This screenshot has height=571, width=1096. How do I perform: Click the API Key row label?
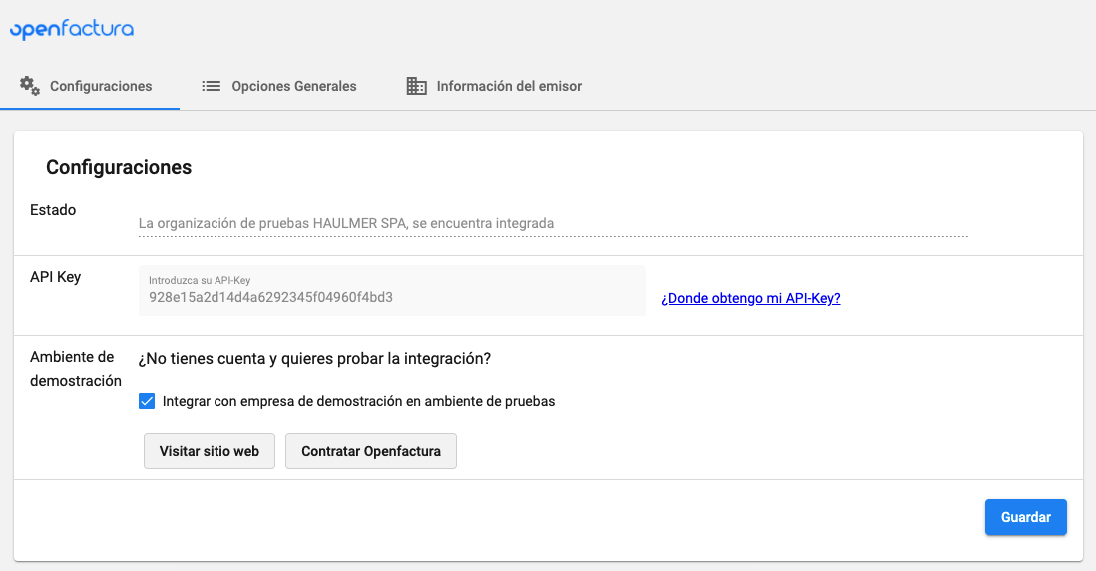(x=55, y=277)
